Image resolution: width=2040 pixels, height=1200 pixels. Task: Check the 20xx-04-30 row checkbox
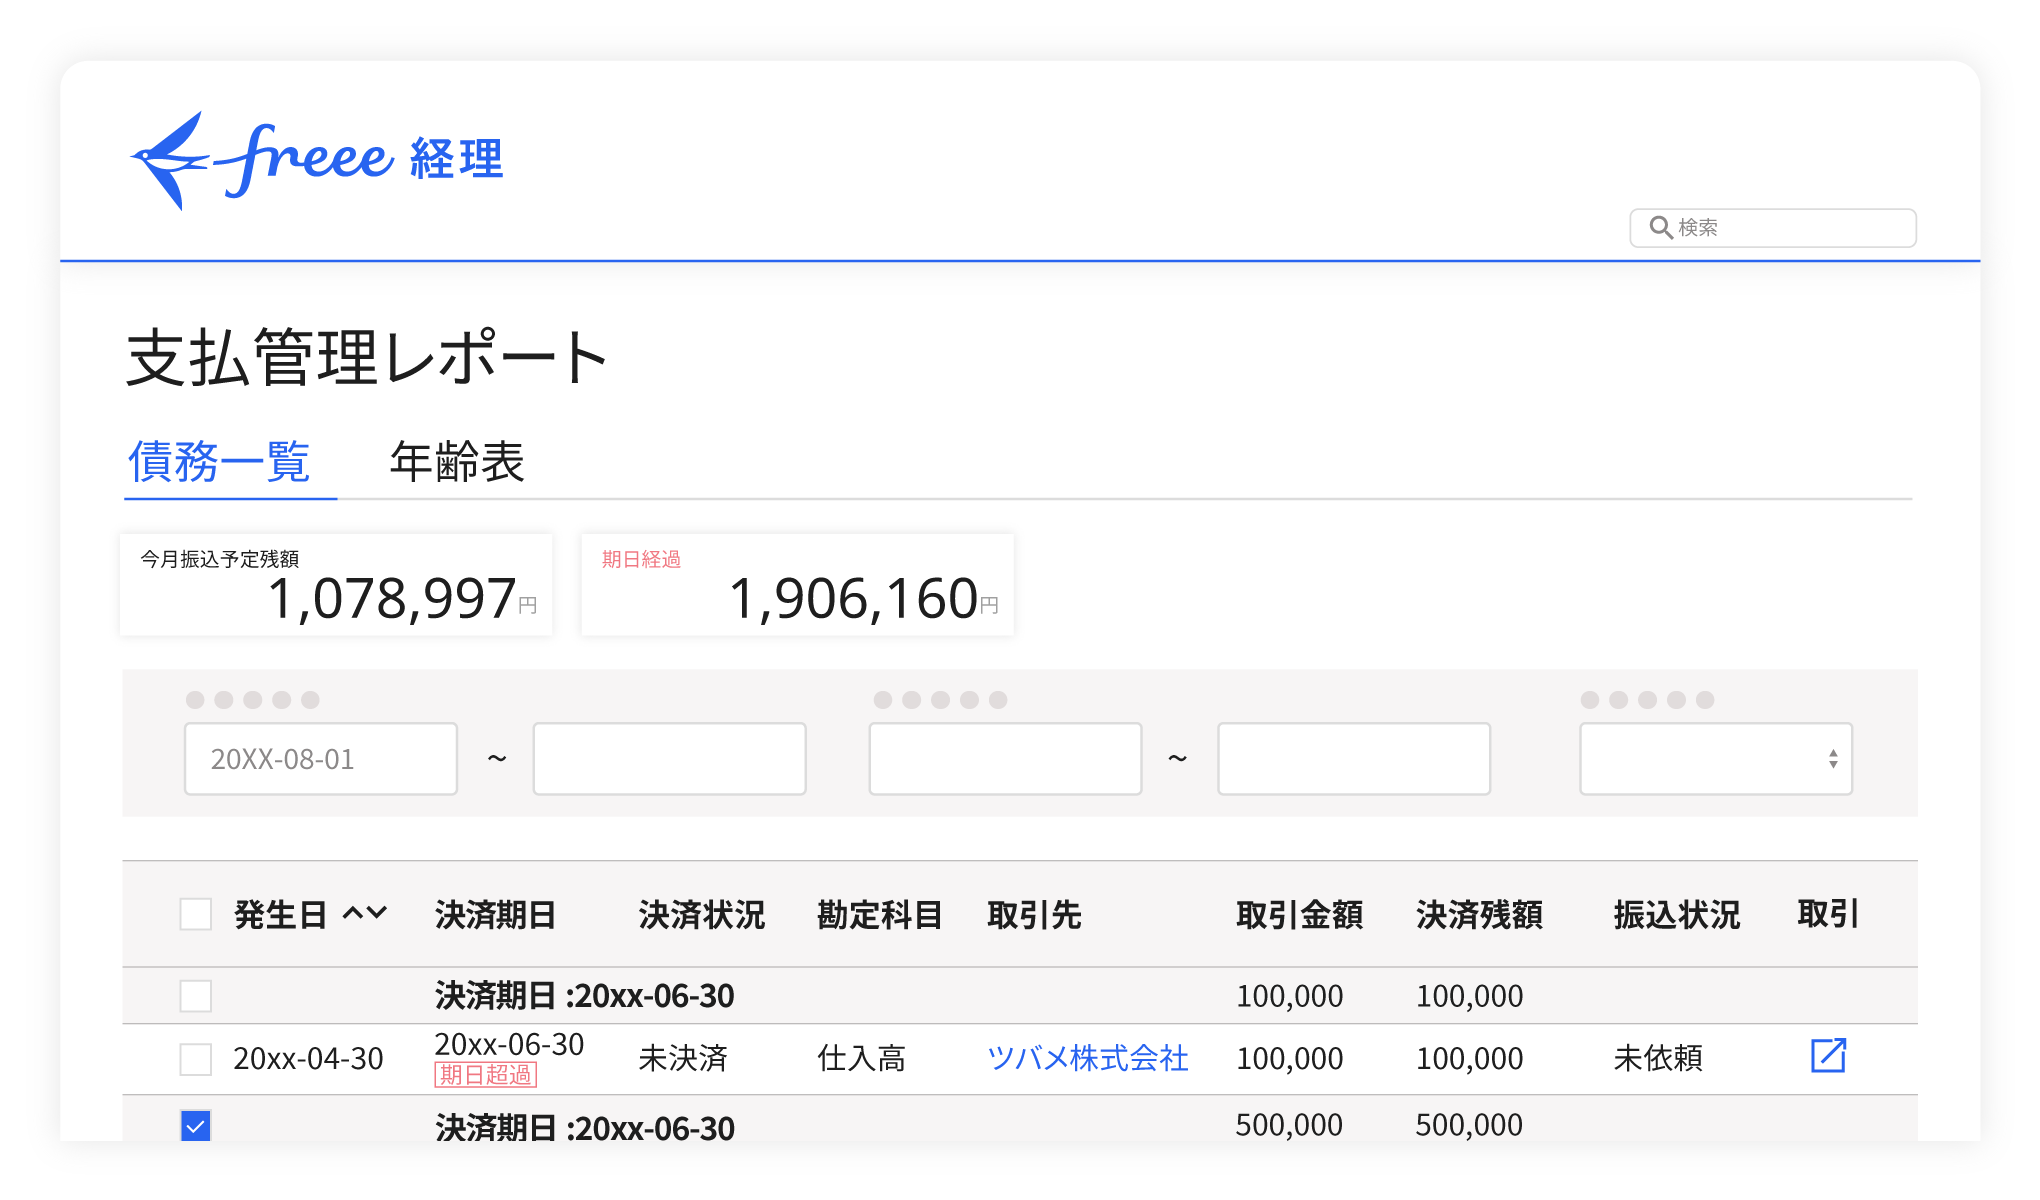tap(196, 1059)
